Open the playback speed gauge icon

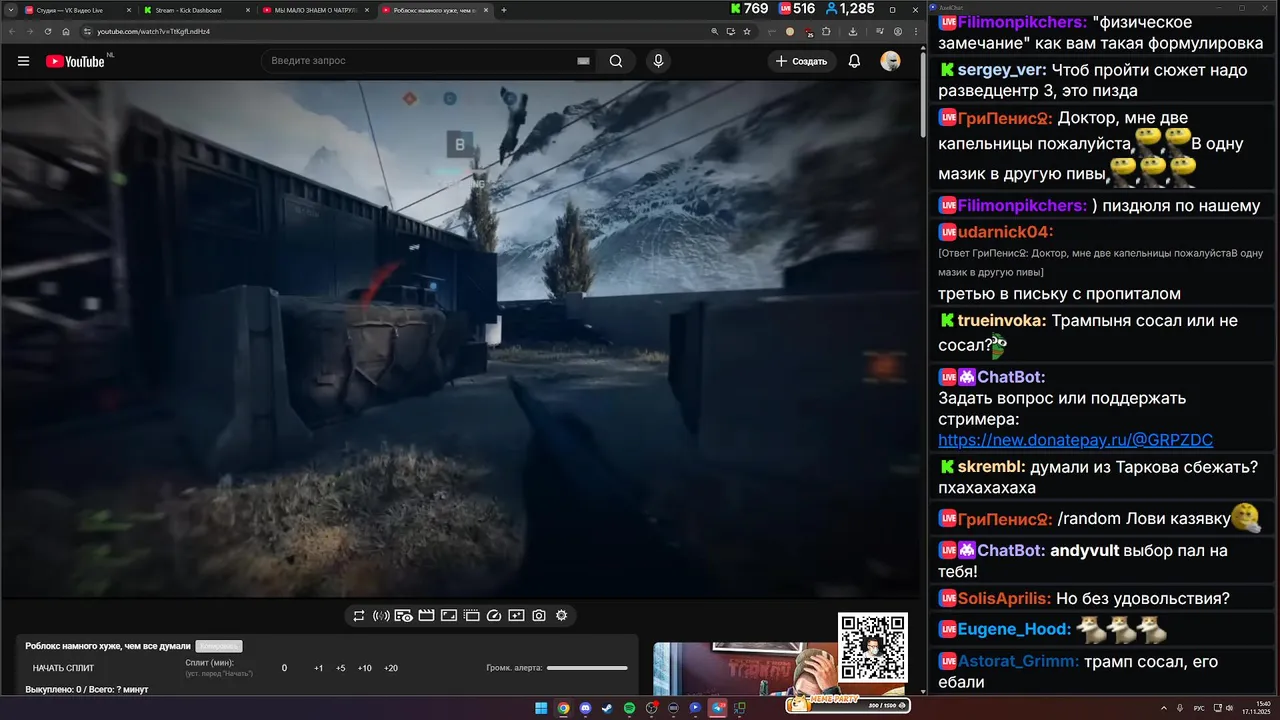click(x=493, y=616)
